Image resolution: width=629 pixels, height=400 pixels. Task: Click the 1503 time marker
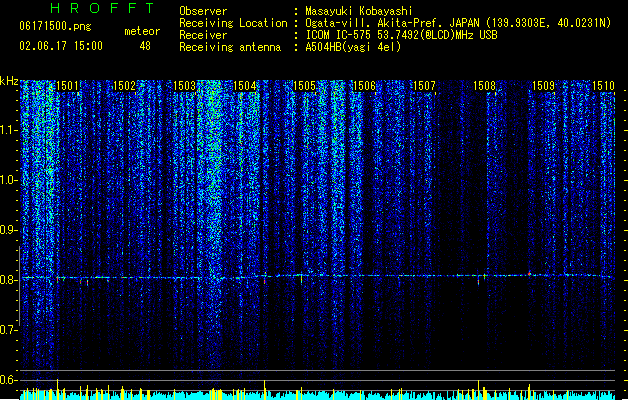click(x=184, y=86)
